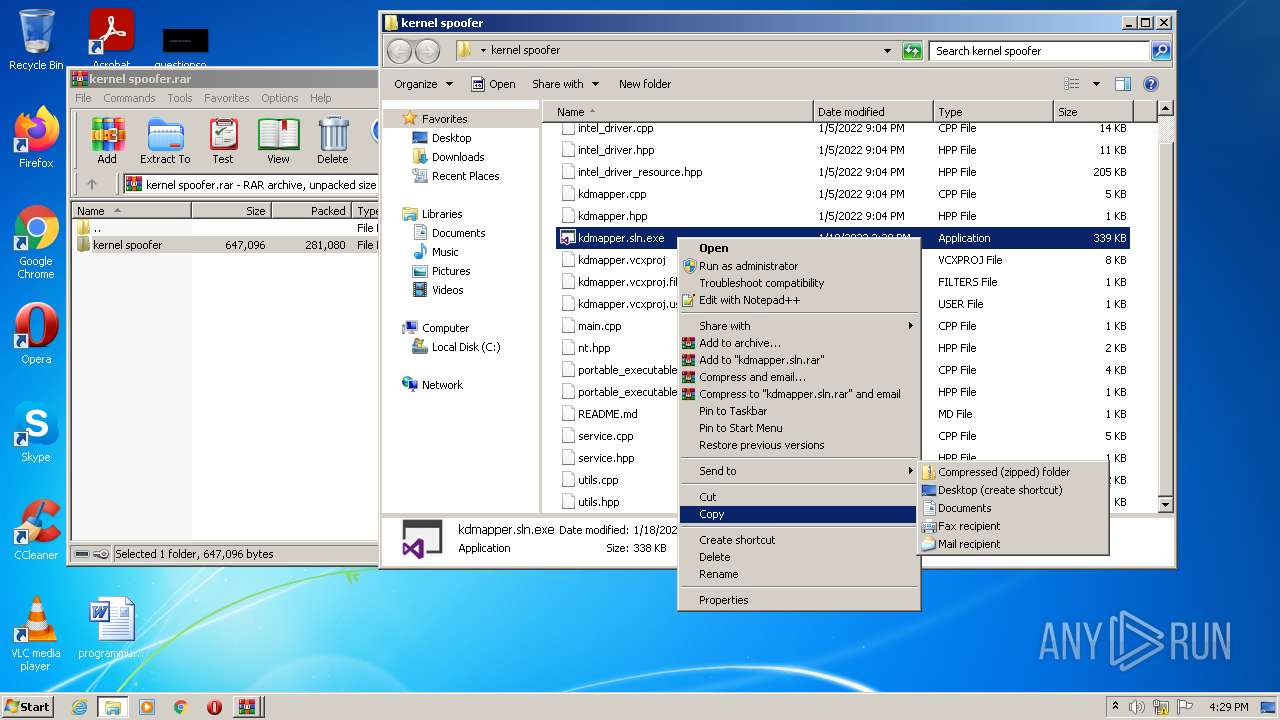Expand Send to submenu in context menu
The width and height of the screenshot is (1280, 720).
[x=798, y=471]
